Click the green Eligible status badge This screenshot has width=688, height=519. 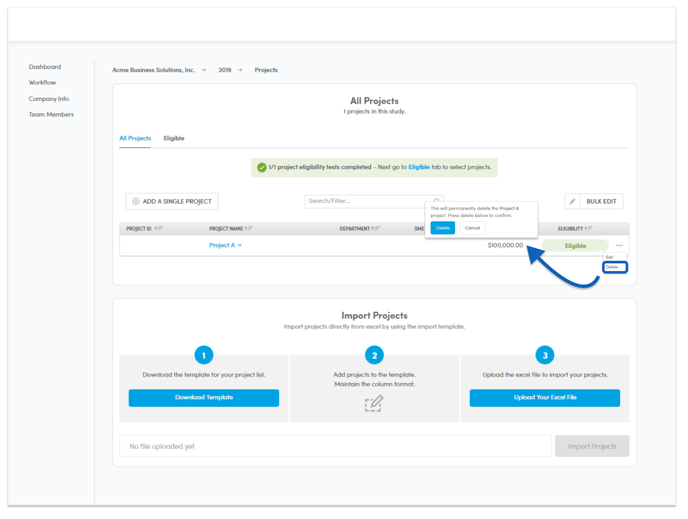pos(575,246)
